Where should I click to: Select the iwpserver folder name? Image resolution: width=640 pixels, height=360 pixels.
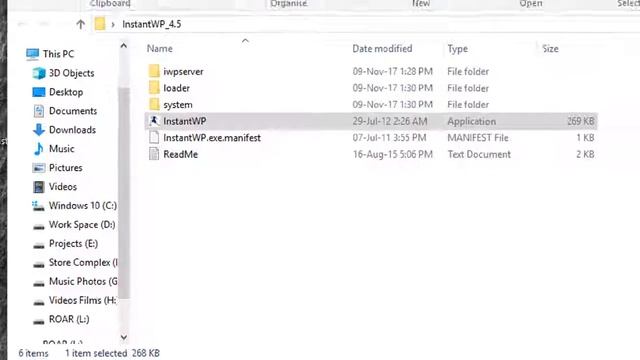(183, 71)
